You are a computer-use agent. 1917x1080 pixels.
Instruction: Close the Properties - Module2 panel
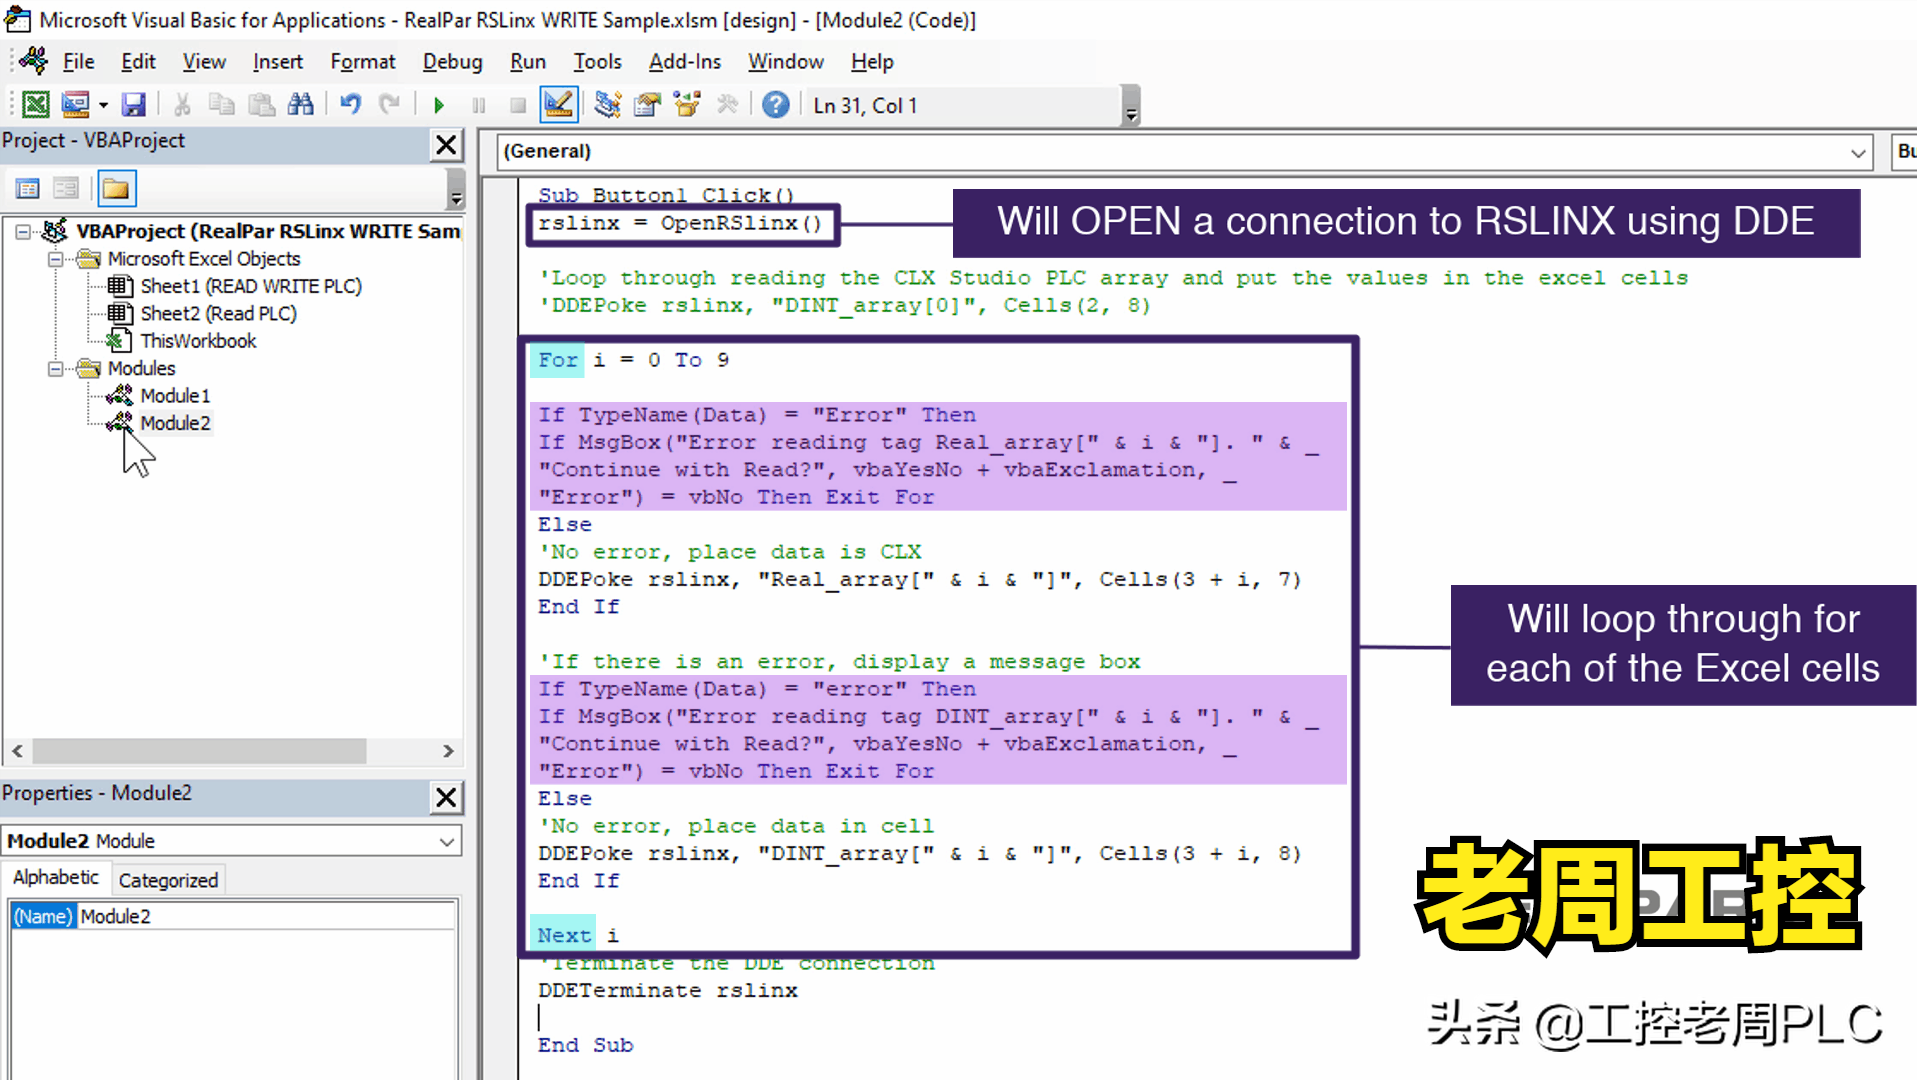tap(446, 797)
